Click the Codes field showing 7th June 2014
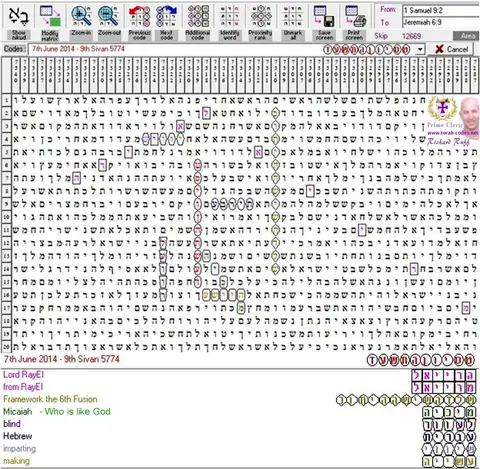Viewport: 480px width, 469px height. pos(222,49)
